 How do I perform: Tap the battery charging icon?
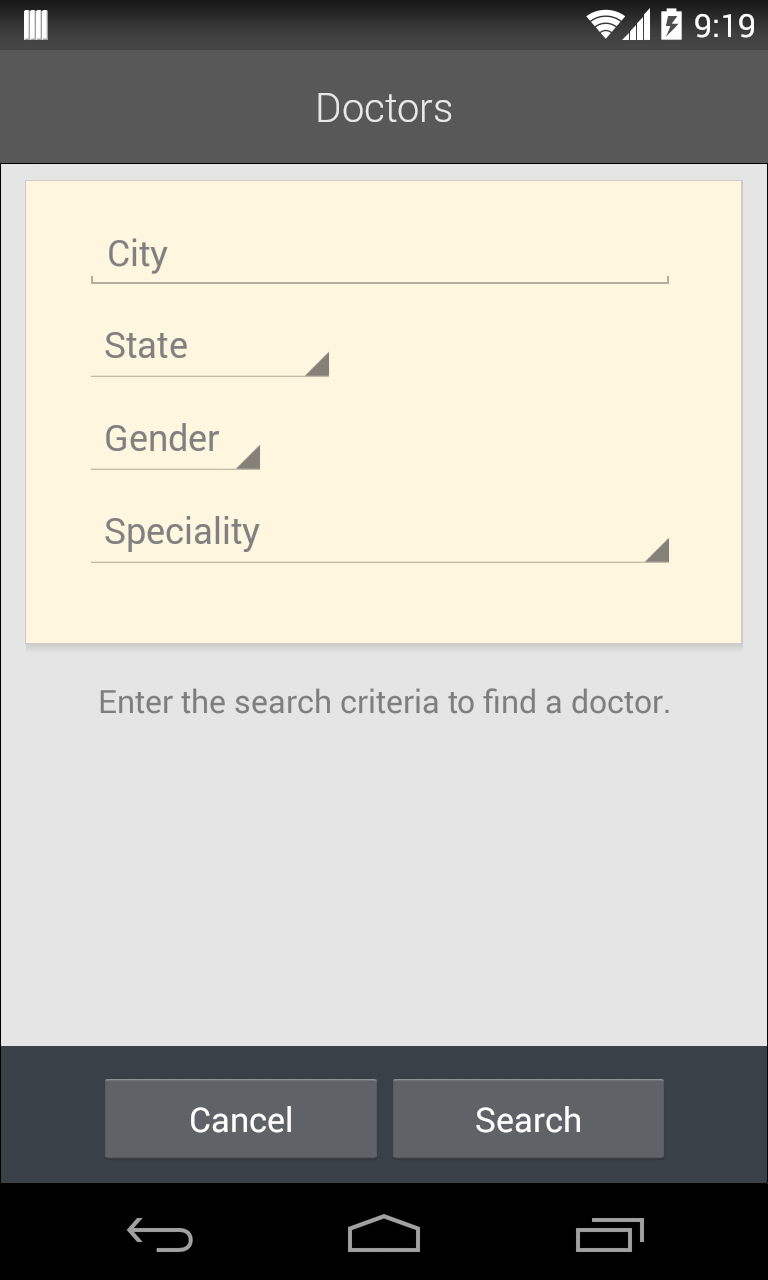pos(671,24)
